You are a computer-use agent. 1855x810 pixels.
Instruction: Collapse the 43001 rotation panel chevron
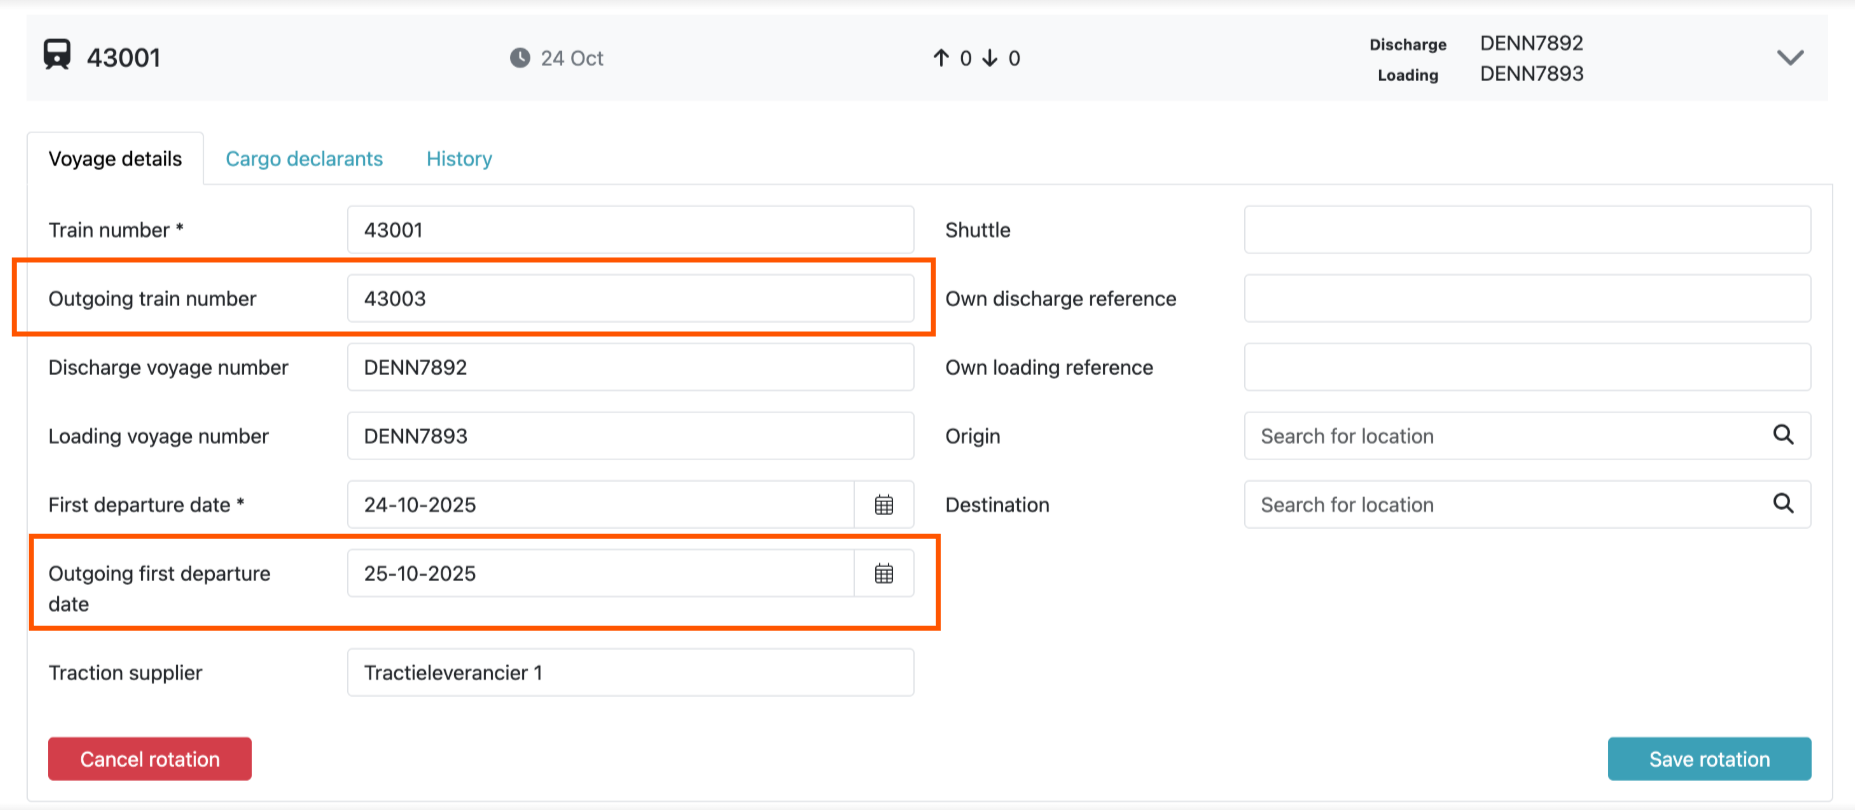(x=1790, y=58)
